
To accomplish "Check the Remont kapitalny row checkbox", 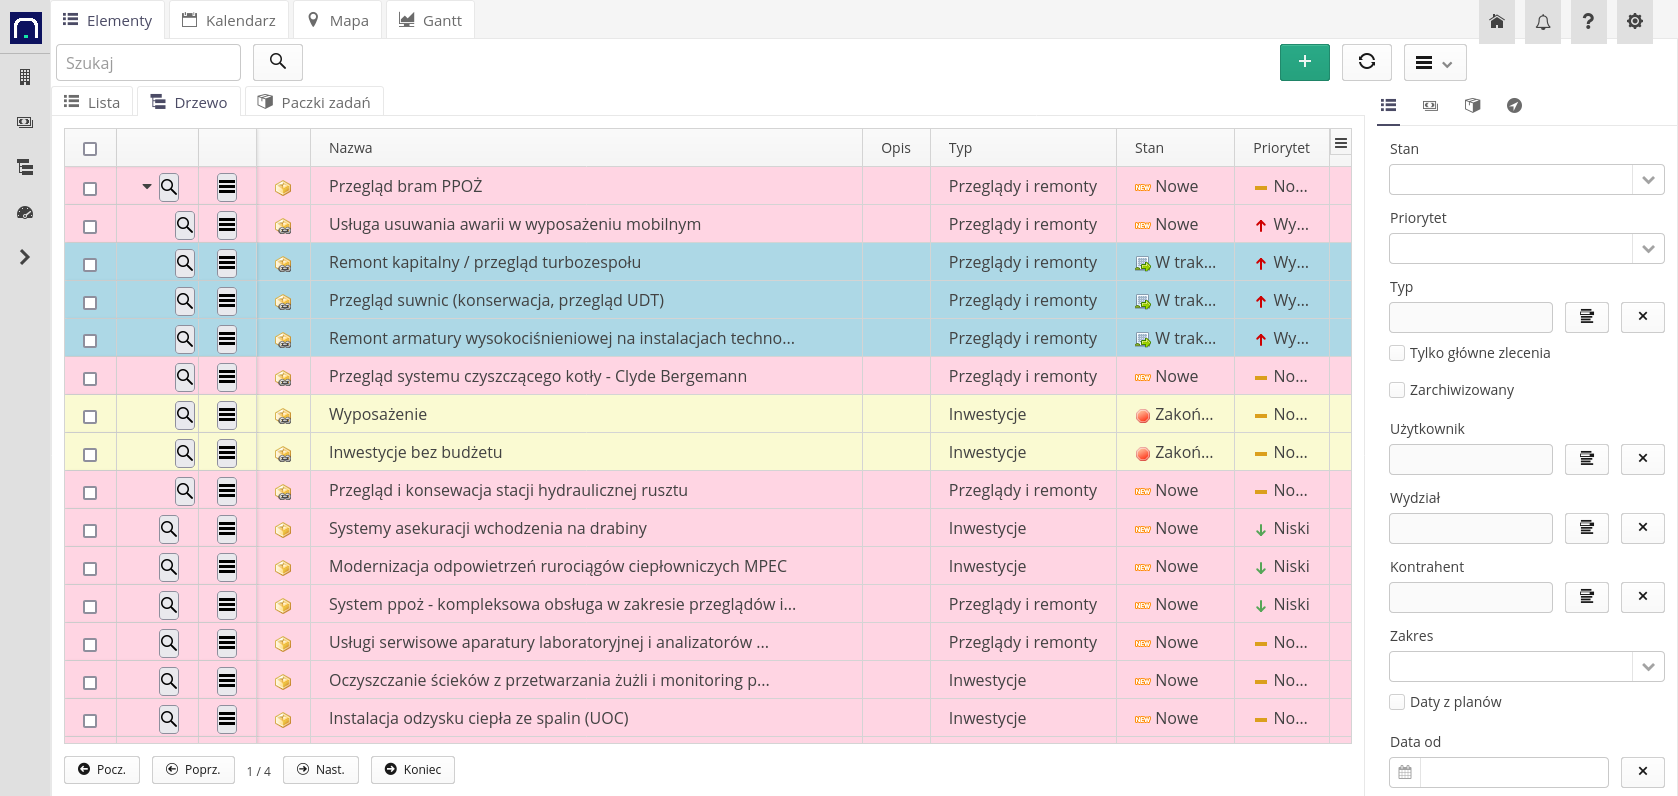I will [x=90, y=264].
